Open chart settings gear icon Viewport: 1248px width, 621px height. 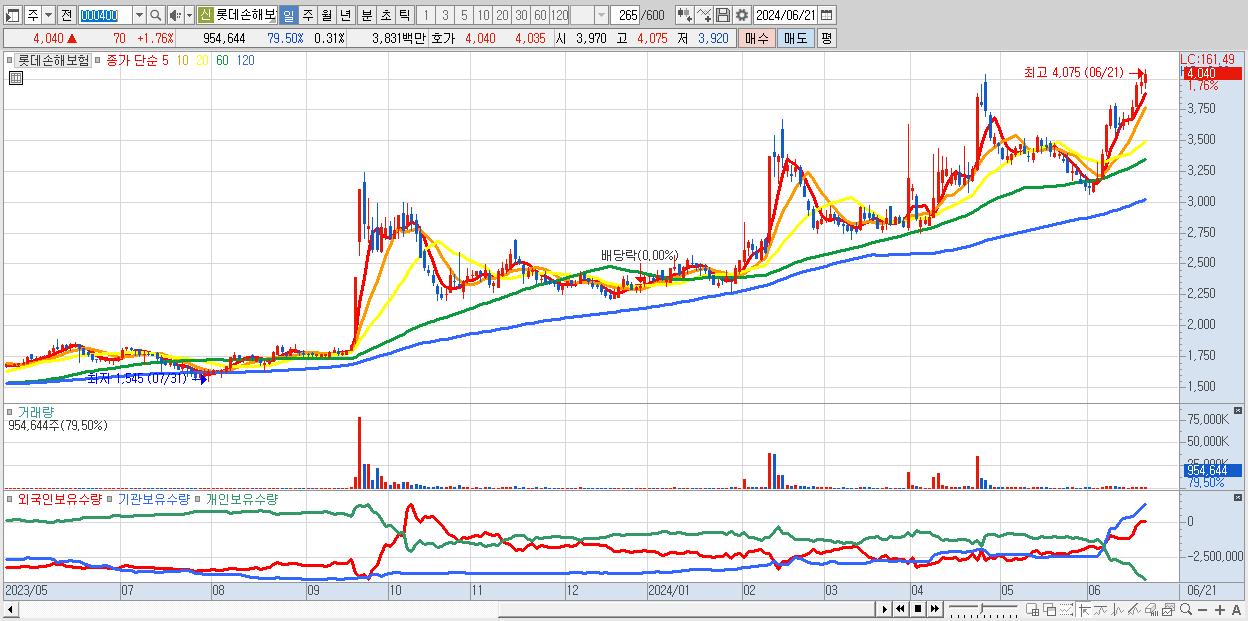tap(742, 15)
